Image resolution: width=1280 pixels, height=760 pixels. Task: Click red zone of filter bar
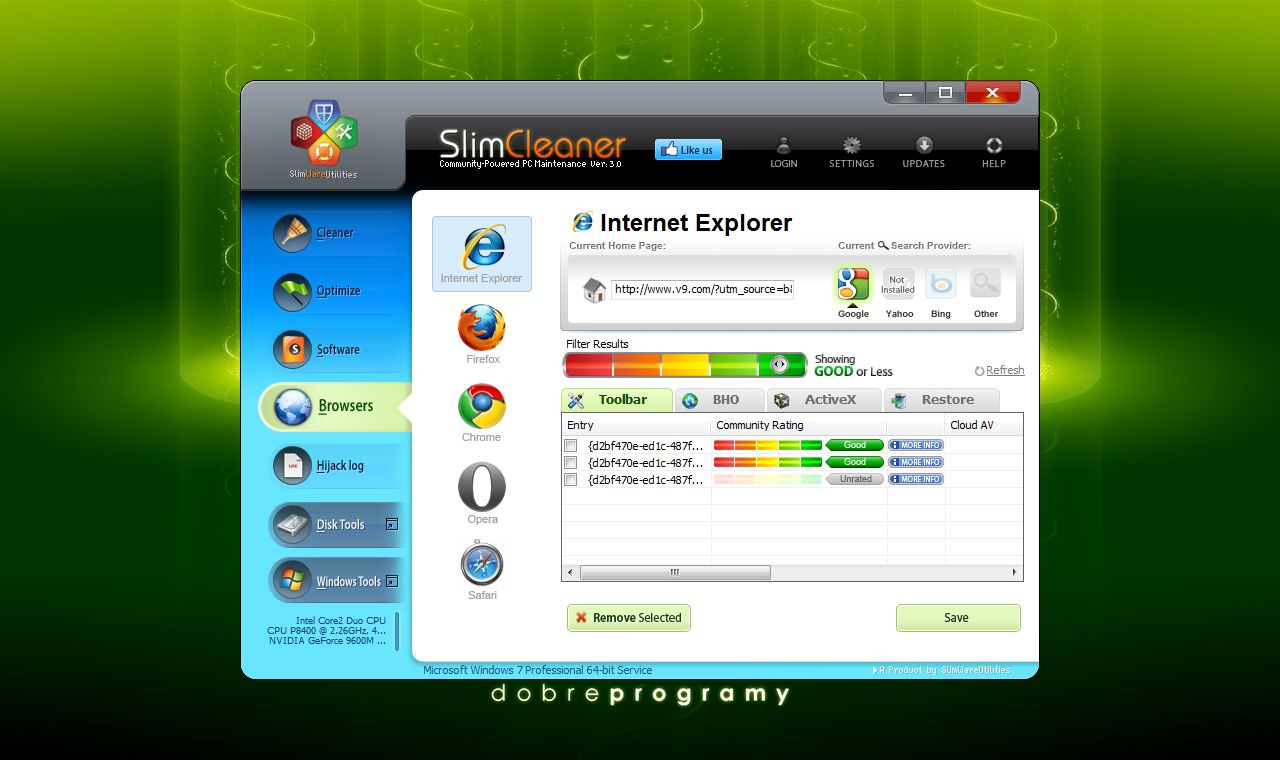click(x=589, y=365)
